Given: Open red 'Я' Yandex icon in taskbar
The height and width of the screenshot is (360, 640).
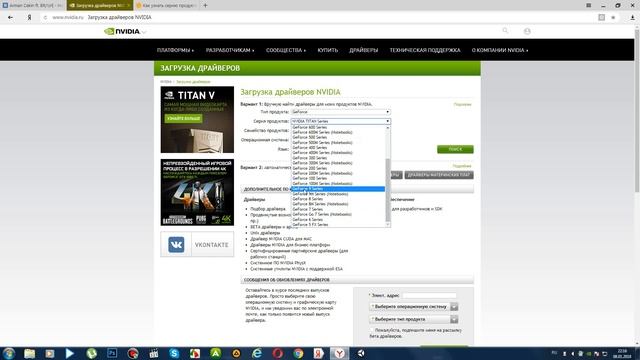Looking at the screenshot, I should [318, 353].
